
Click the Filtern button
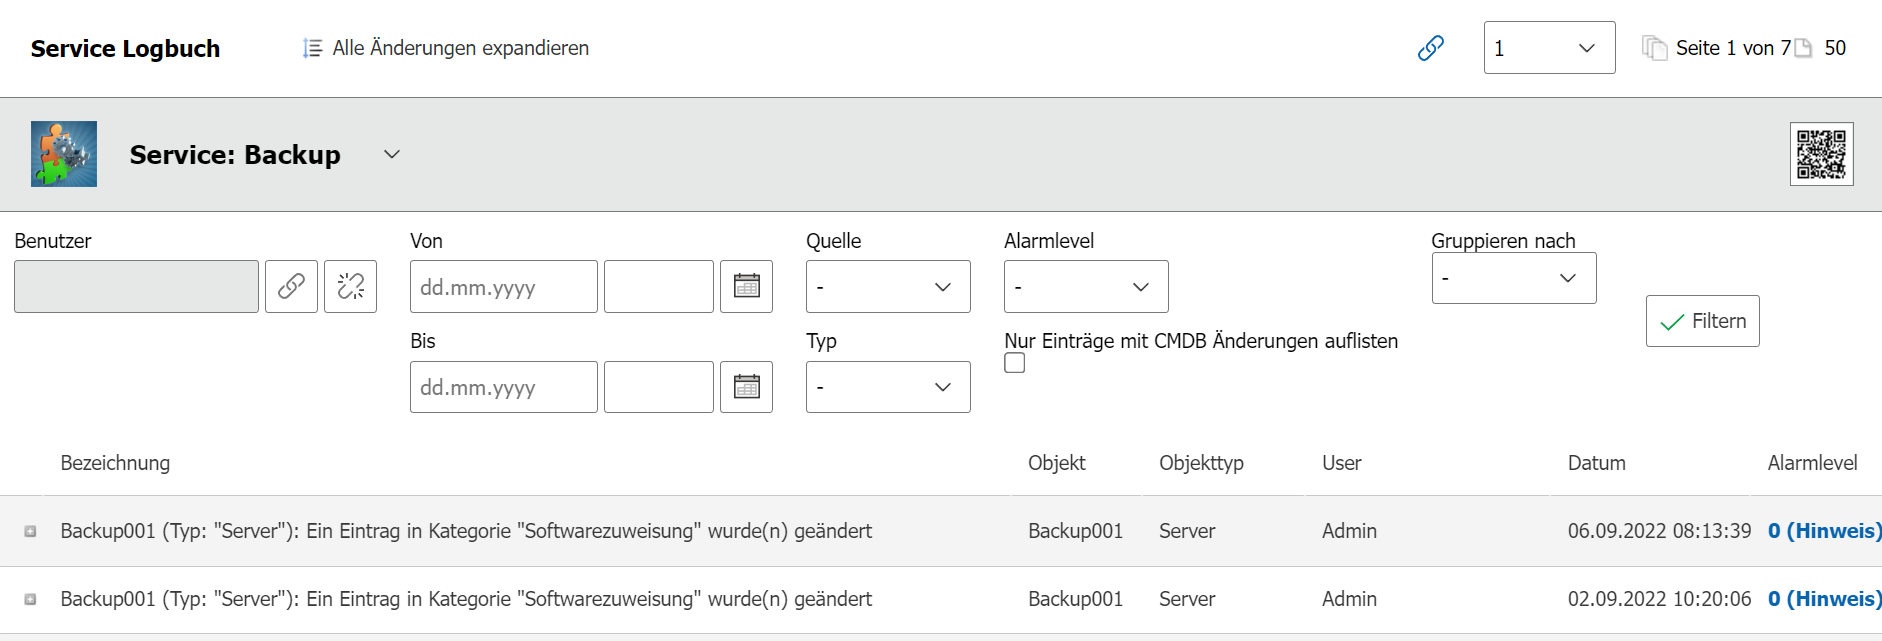coord(1702,321)
